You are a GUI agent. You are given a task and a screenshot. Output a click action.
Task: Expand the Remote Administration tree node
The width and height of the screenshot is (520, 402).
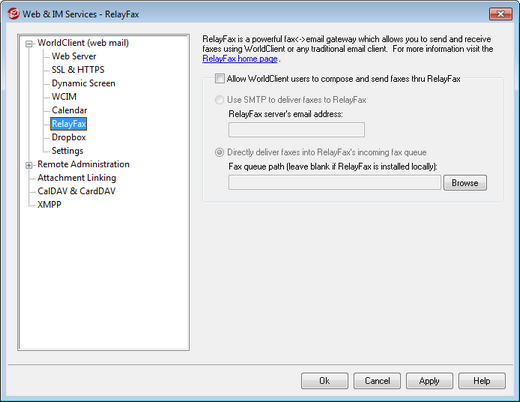(29, 165)
